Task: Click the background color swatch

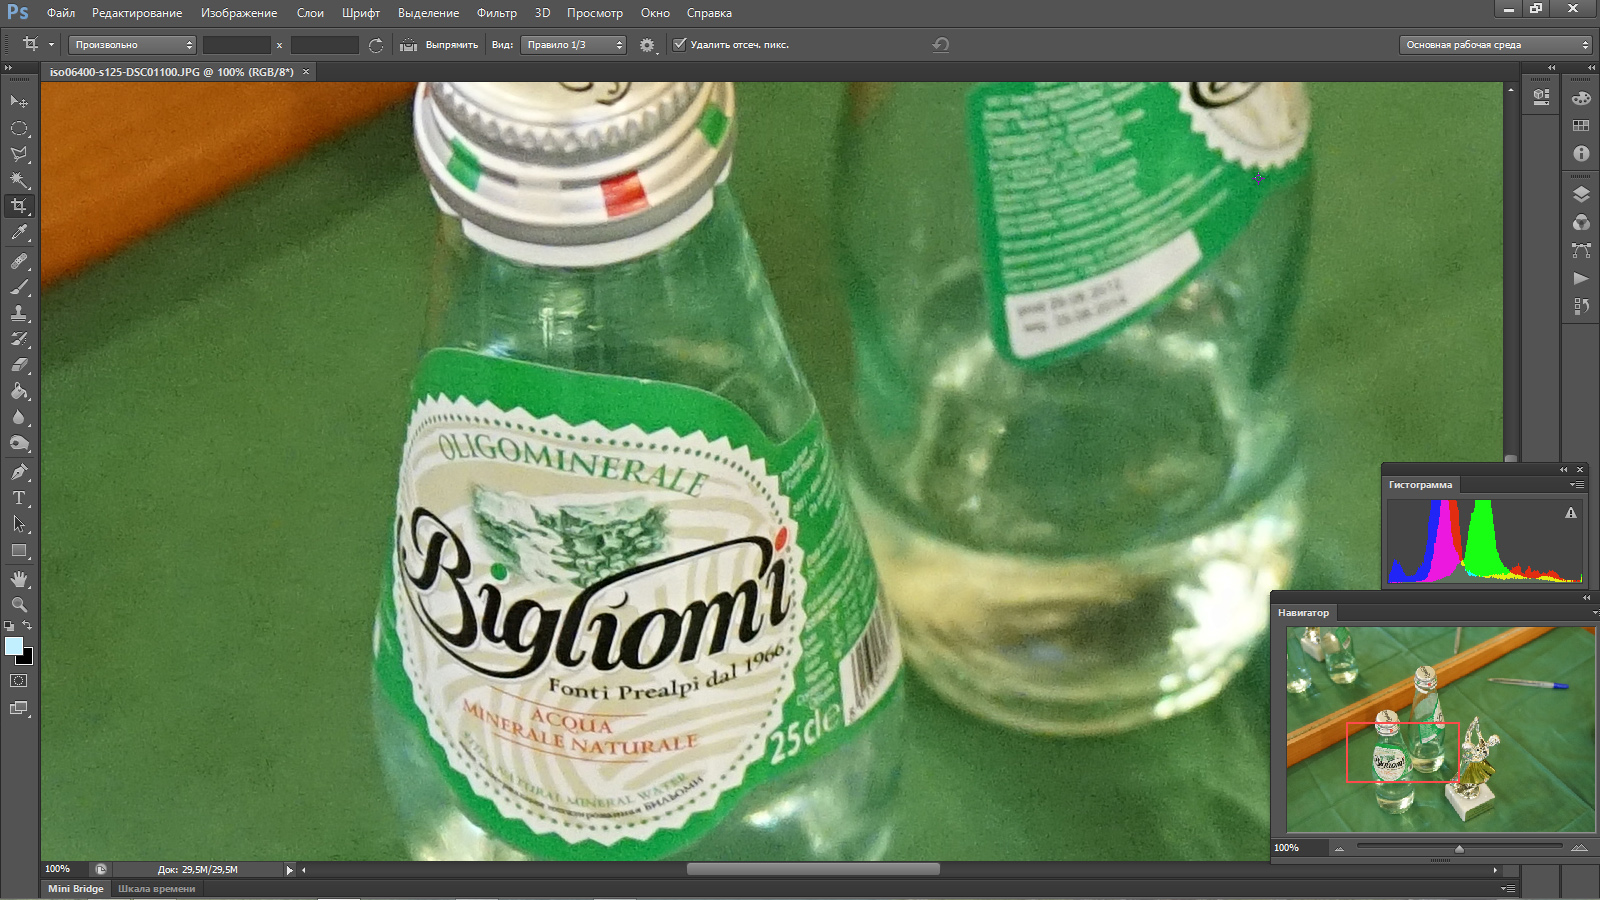Action: pyautogui.click(x=27, y=659)
